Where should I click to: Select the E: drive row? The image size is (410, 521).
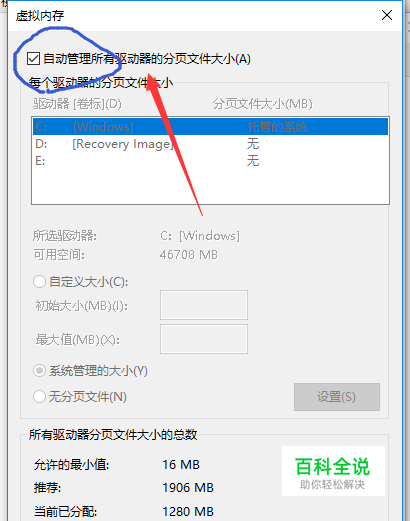210,161
